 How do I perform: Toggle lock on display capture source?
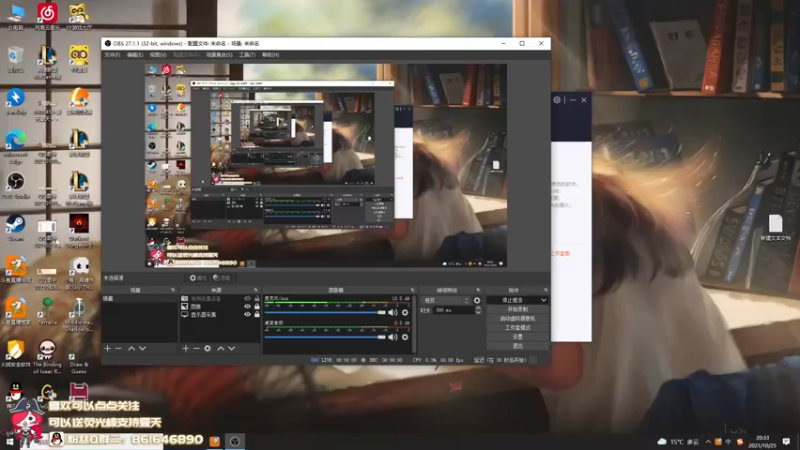pos(257,315)
